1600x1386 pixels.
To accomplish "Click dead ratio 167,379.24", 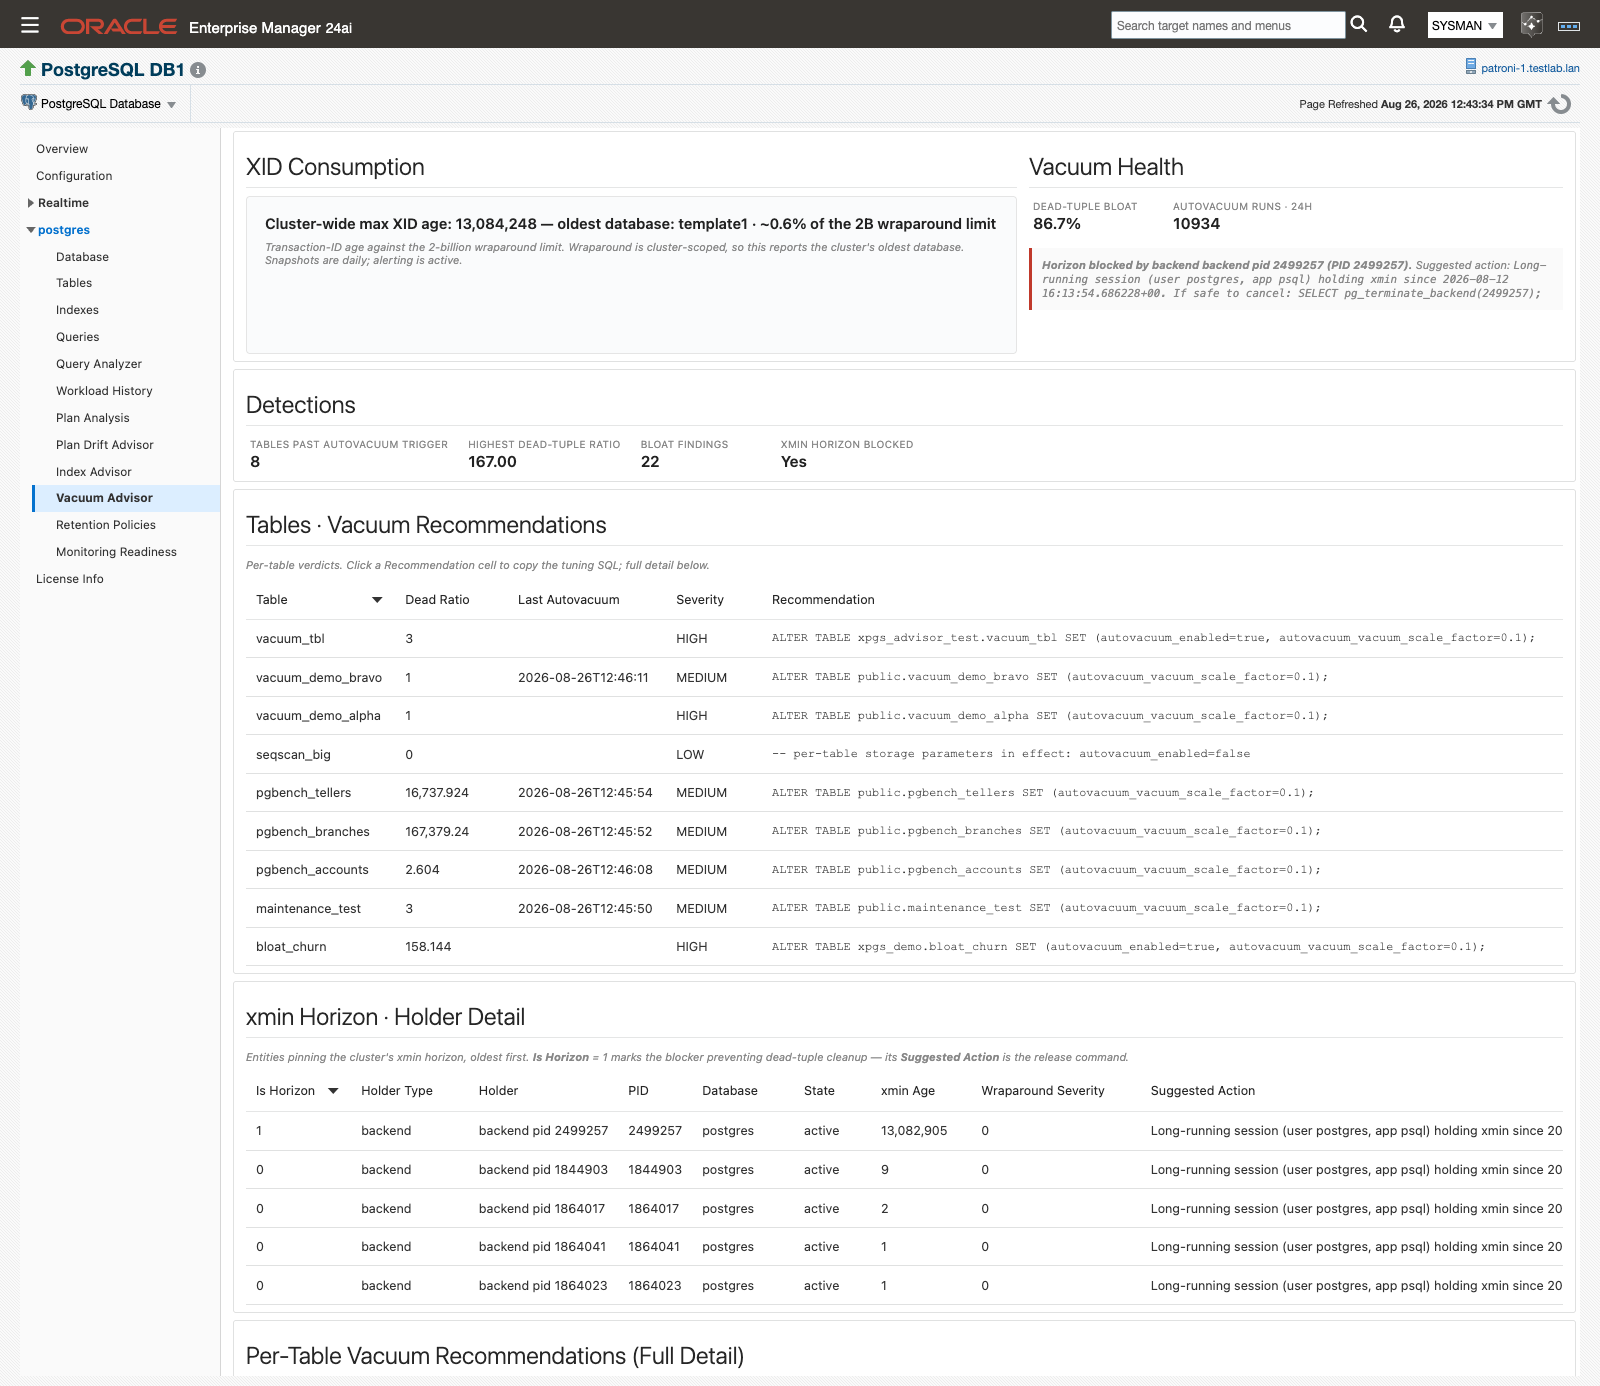I will tap(437, 832).
